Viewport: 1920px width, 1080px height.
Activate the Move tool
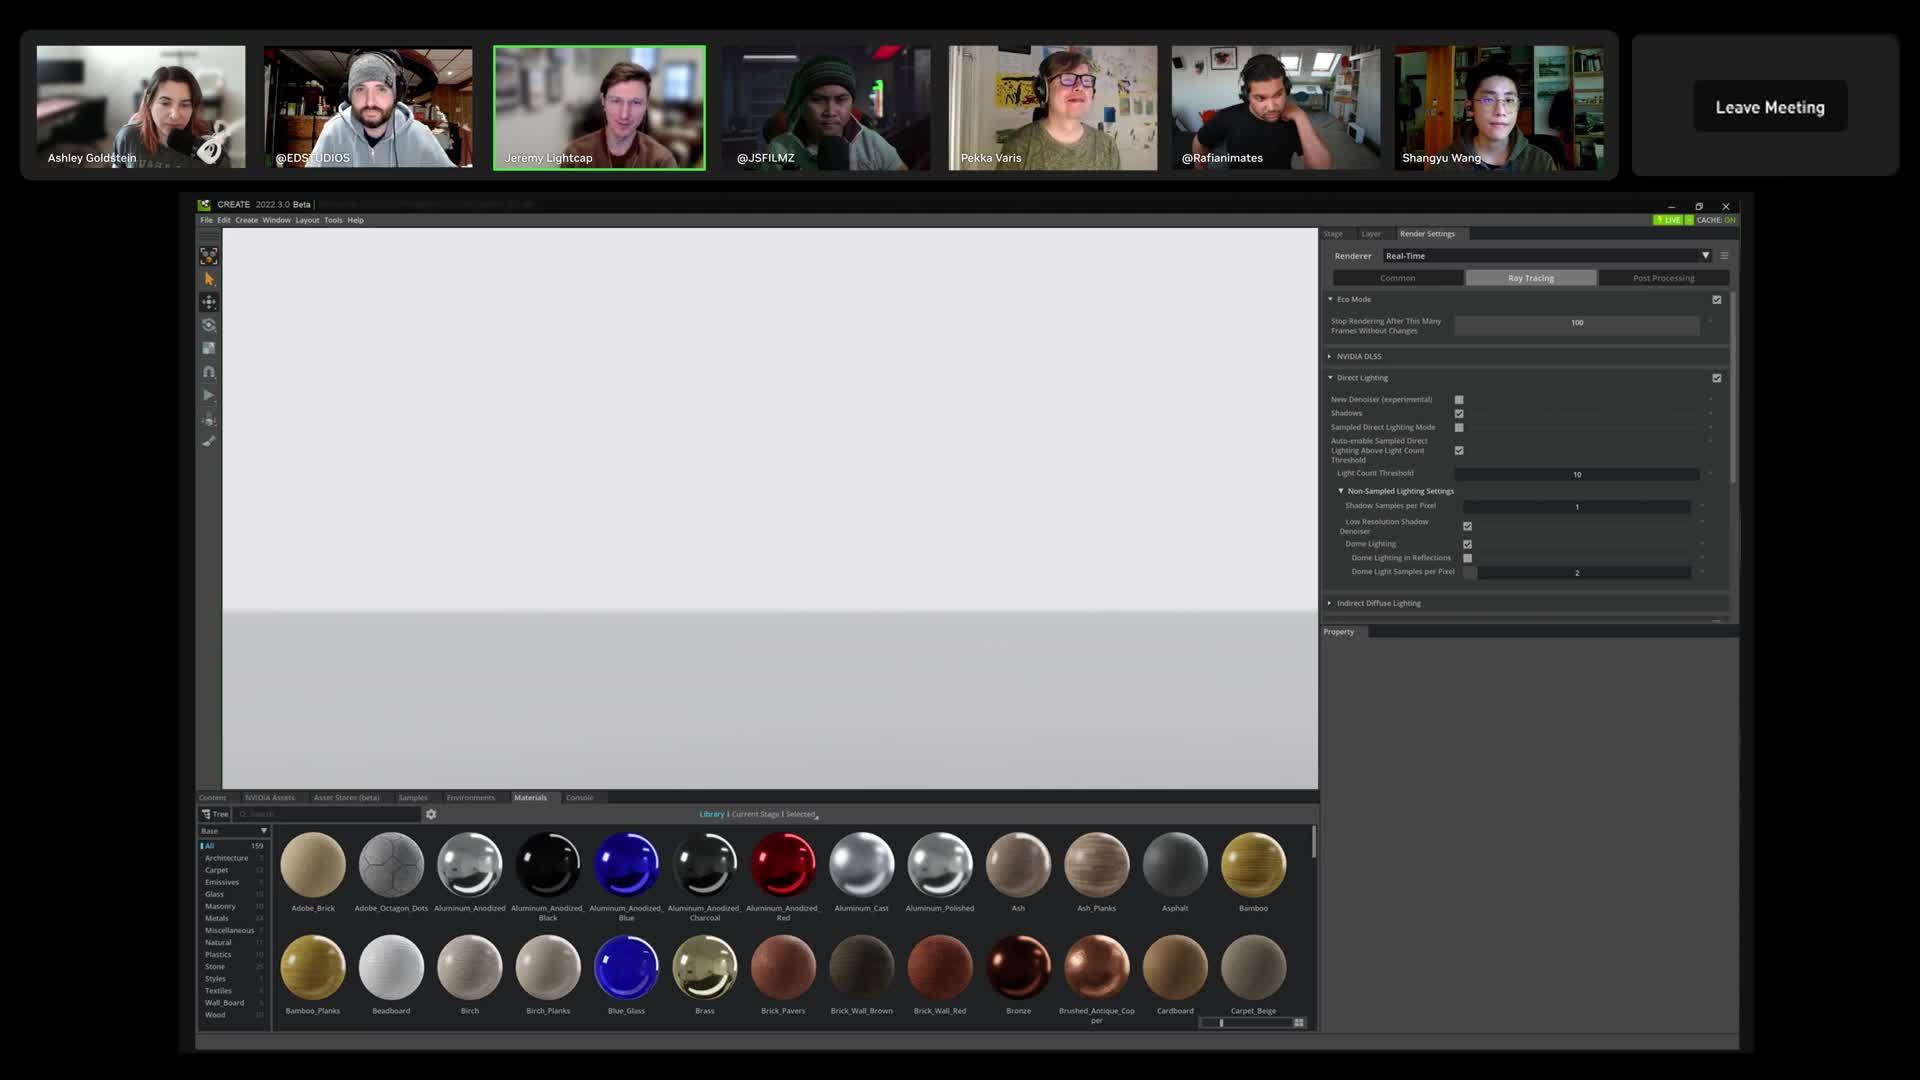209,302
